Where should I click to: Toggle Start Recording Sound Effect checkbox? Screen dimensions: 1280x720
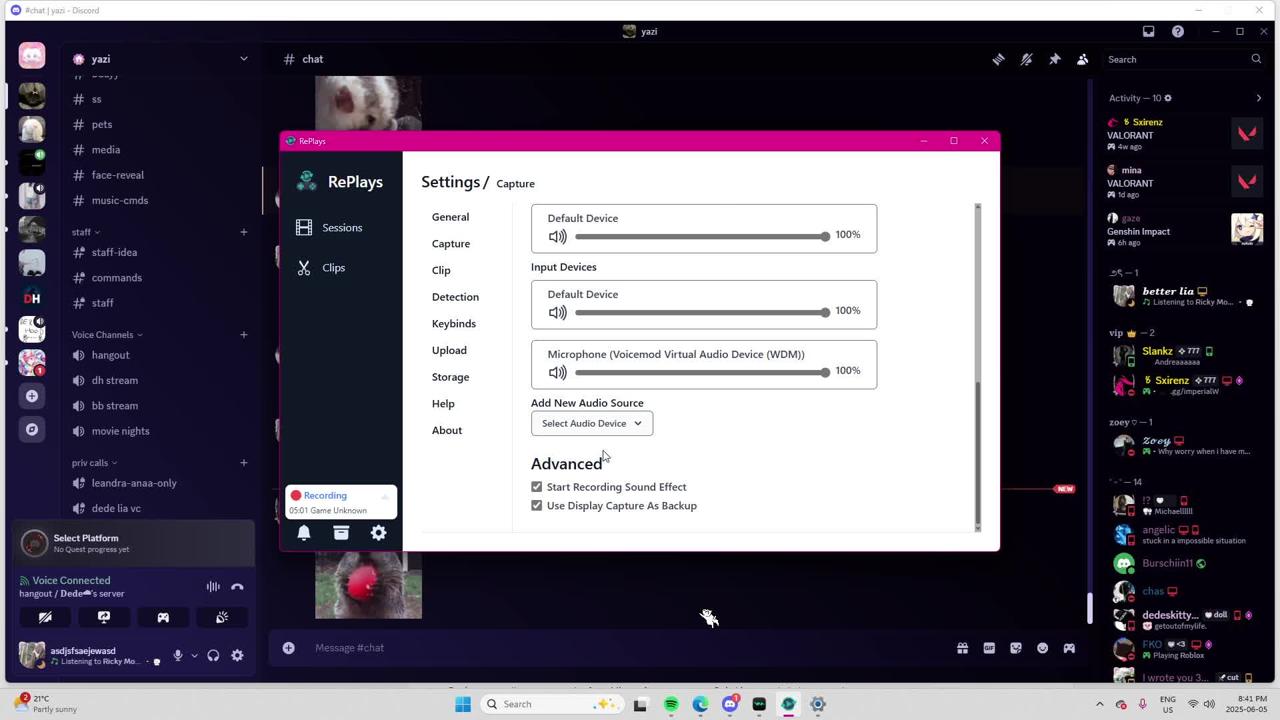click(x=537, y=487)
